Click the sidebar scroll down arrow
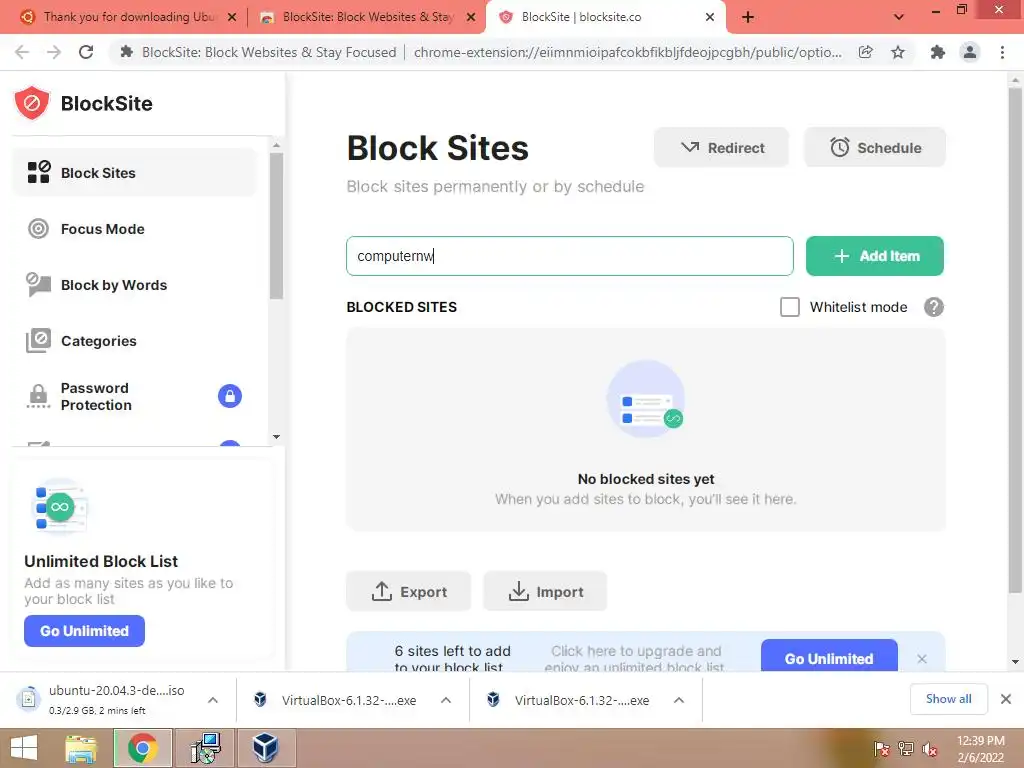The width and height of the screenshot is (1024, 768). click(x=276, y=437)
